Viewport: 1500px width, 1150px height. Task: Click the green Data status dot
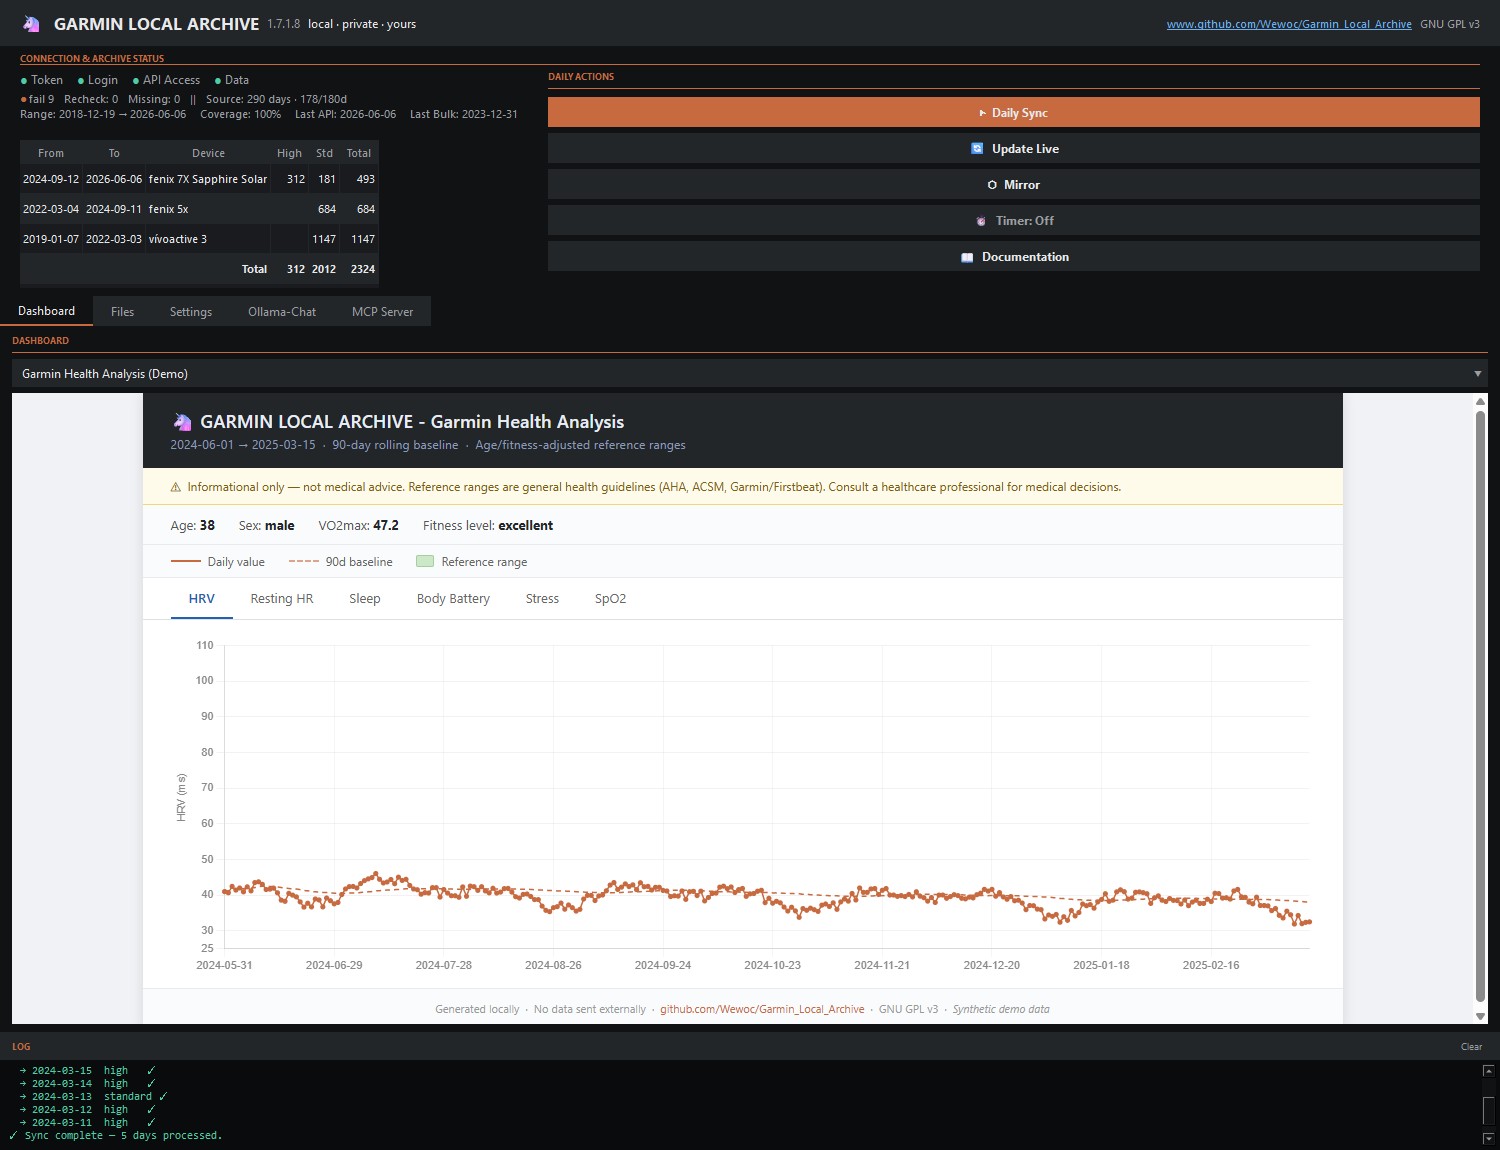pos(218,81)
